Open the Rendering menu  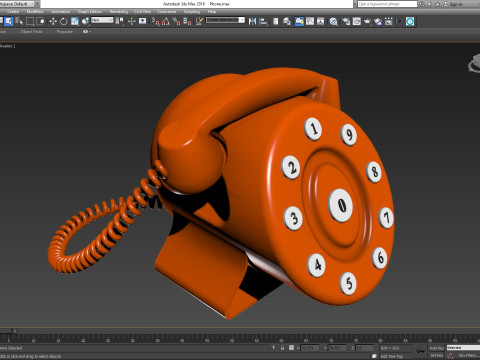[119, 12]
